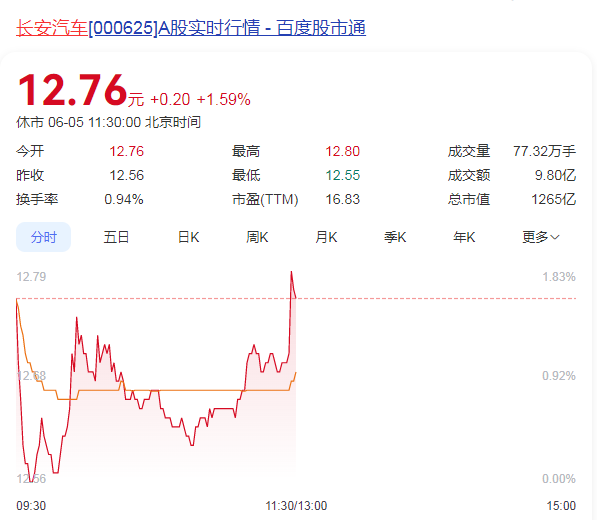This screenshot has height=520, width=597.
Task: Click the +1.59% change percentage
Action: click(x=223, y=99)
